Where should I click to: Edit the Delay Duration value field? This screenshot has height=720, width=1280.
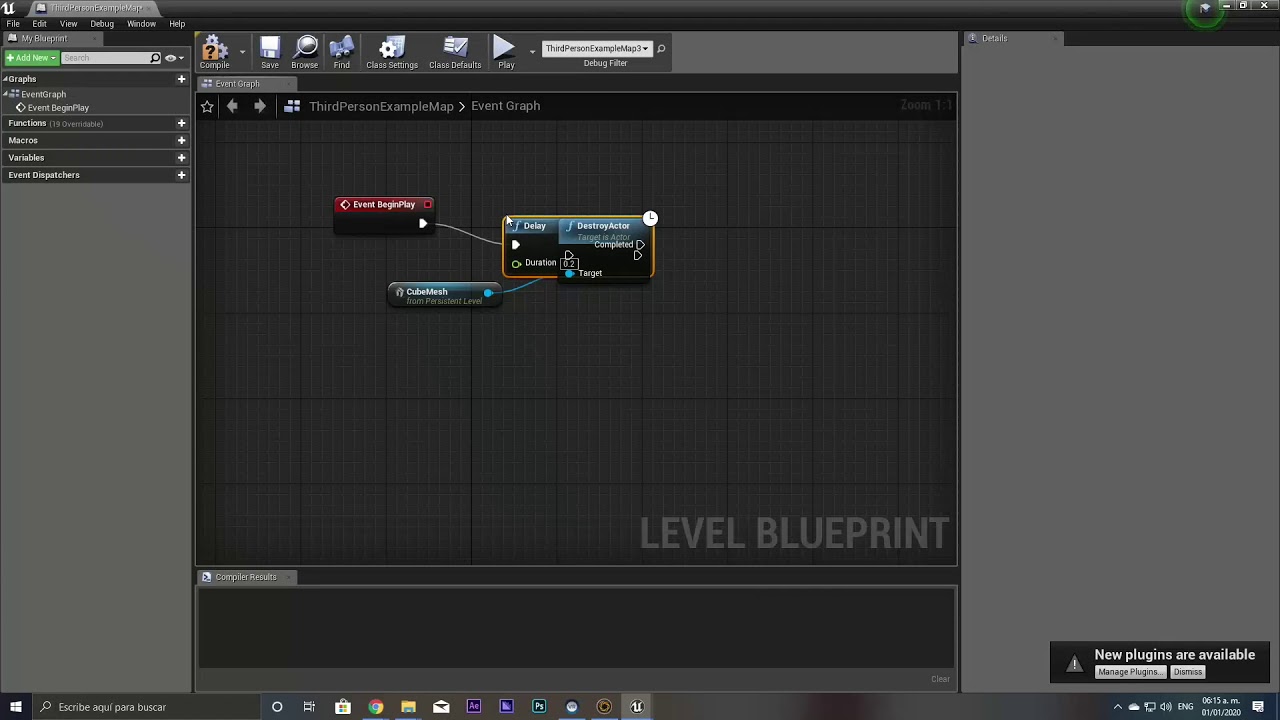569,263
